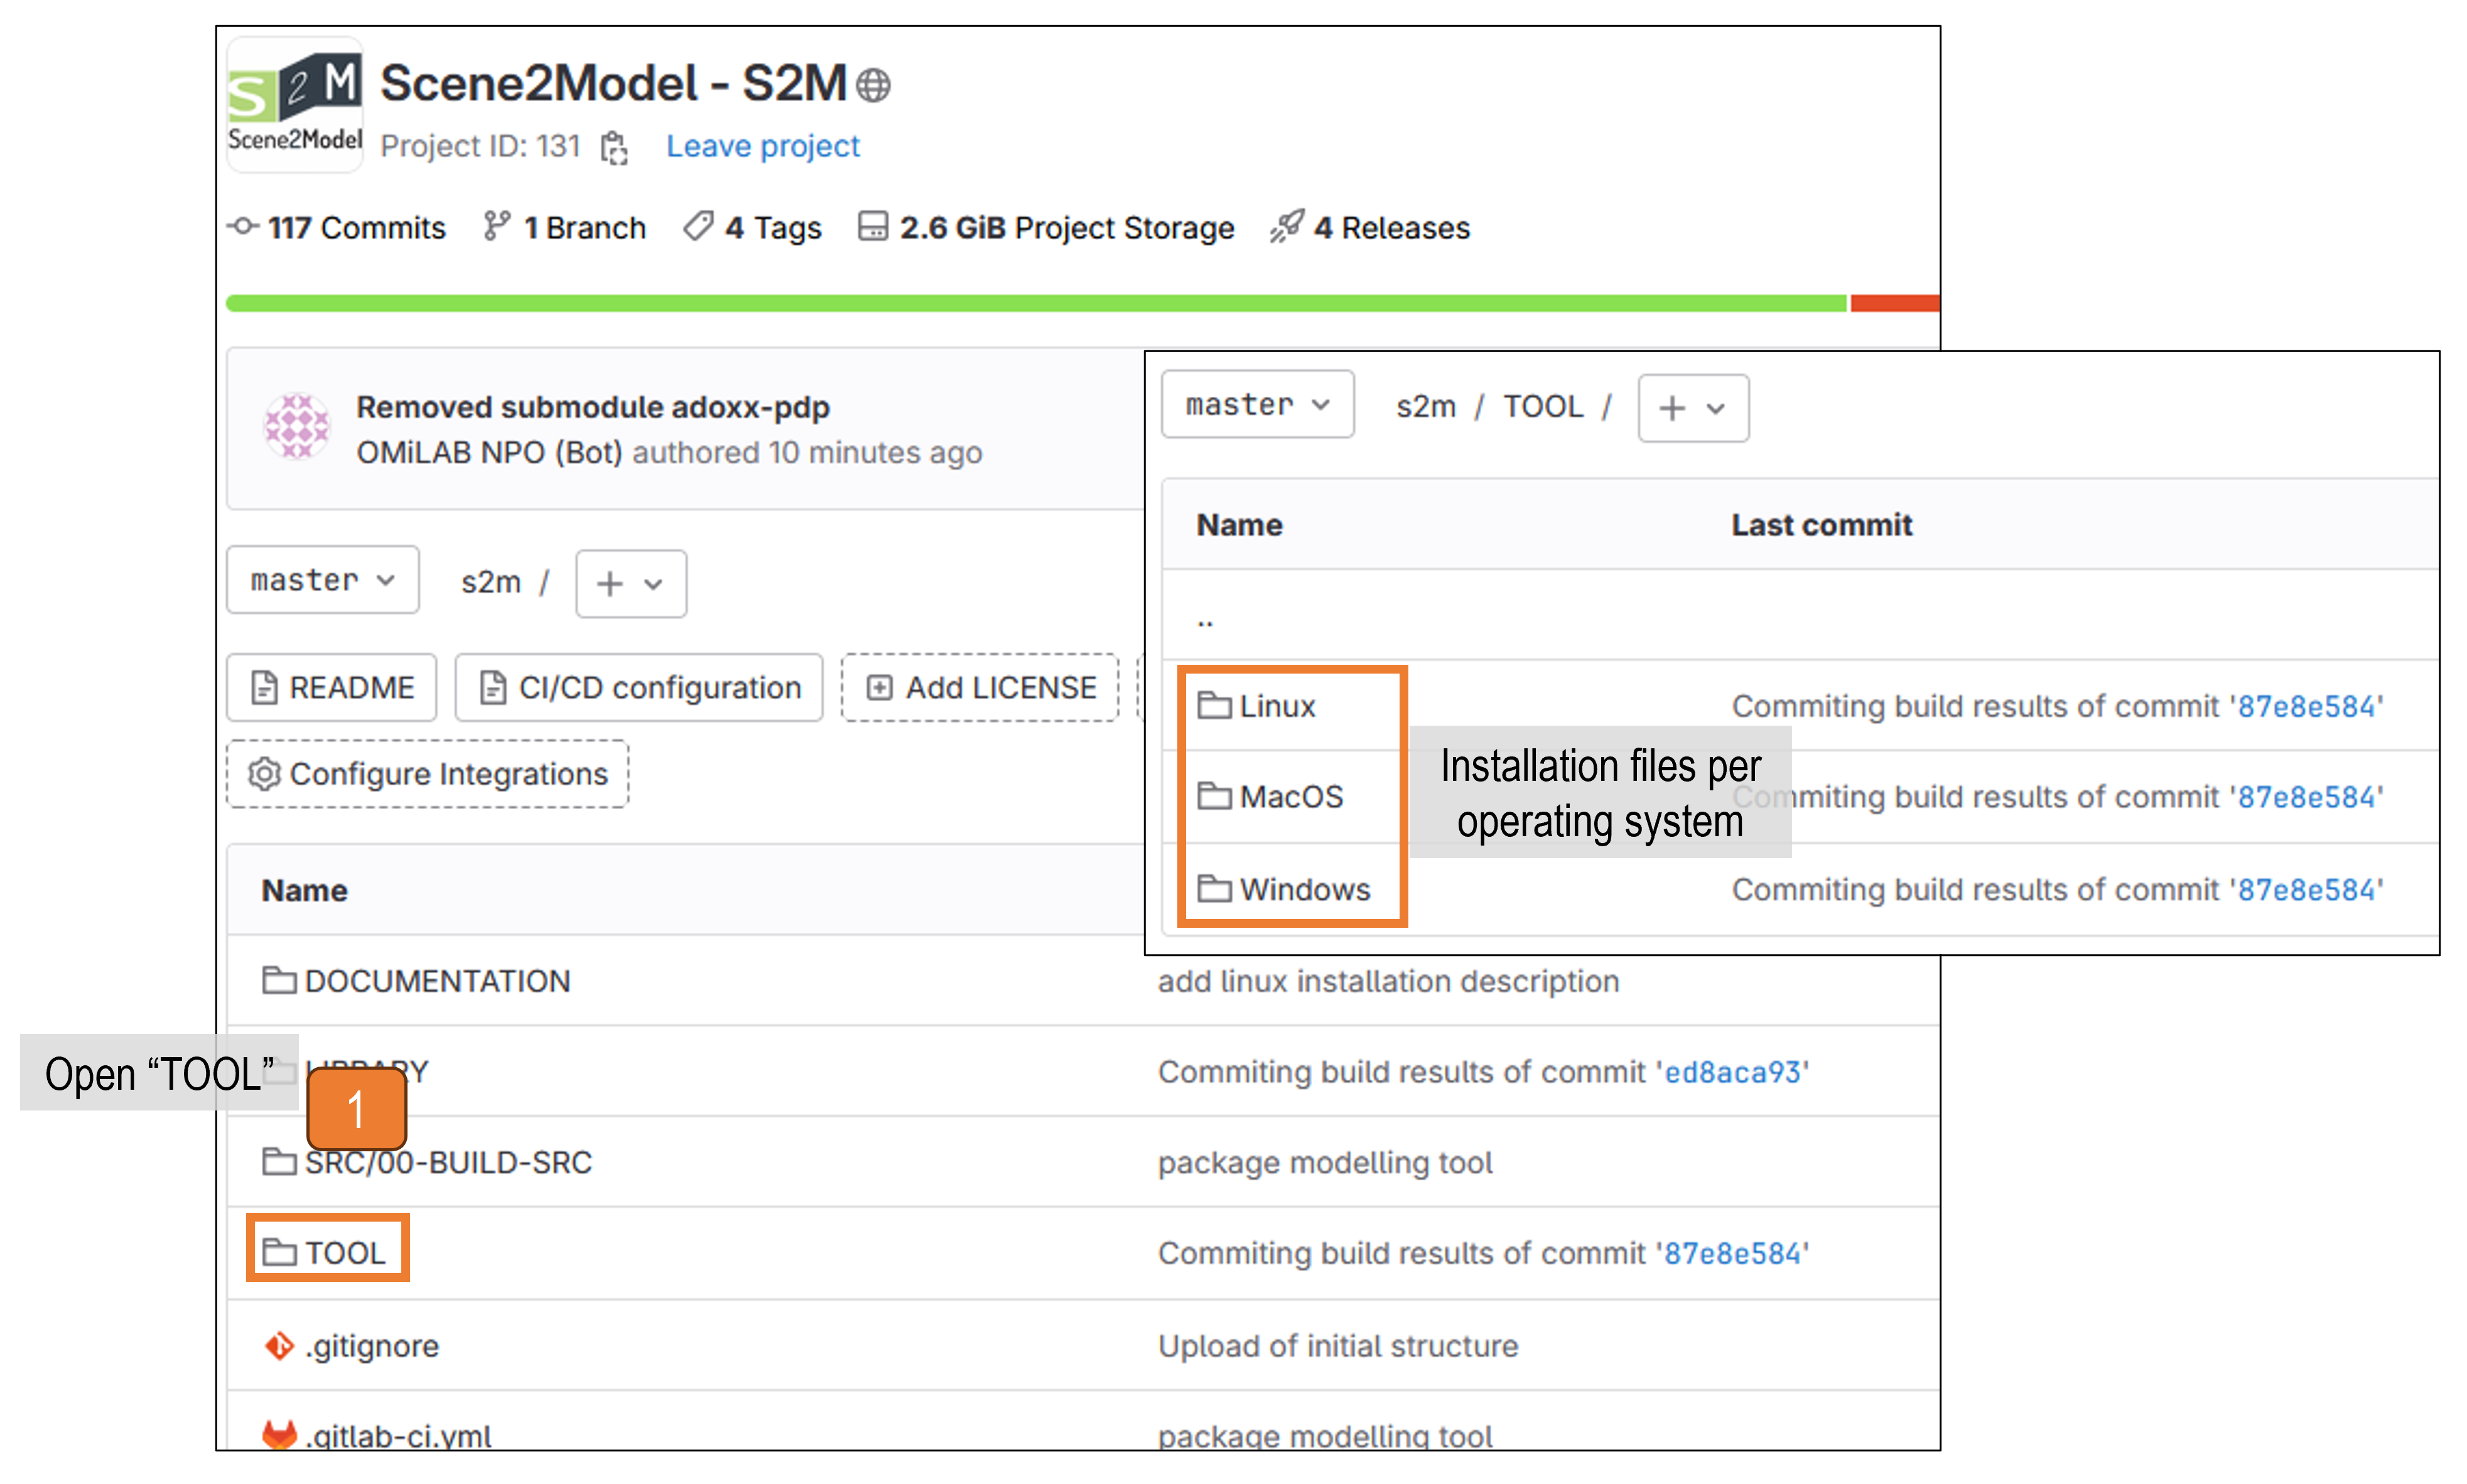Open the Linux folder
This screenshot has height=1484, width=2467.
coord(1277,706)
